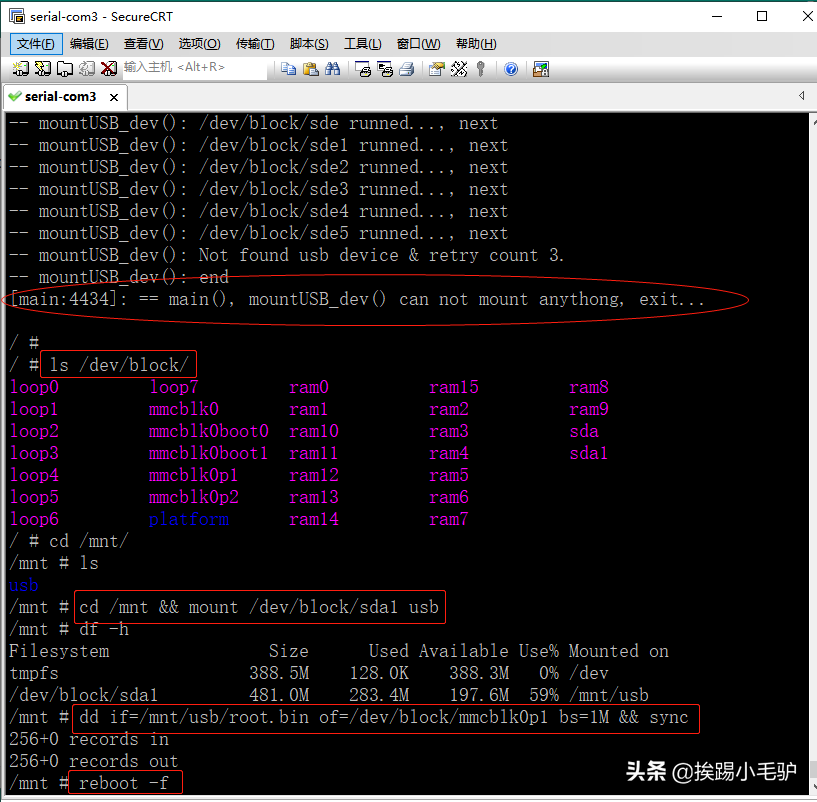Click 'loop7' in terminal listing
Viewport: 817px width, 802px height.
pos(174,387)
